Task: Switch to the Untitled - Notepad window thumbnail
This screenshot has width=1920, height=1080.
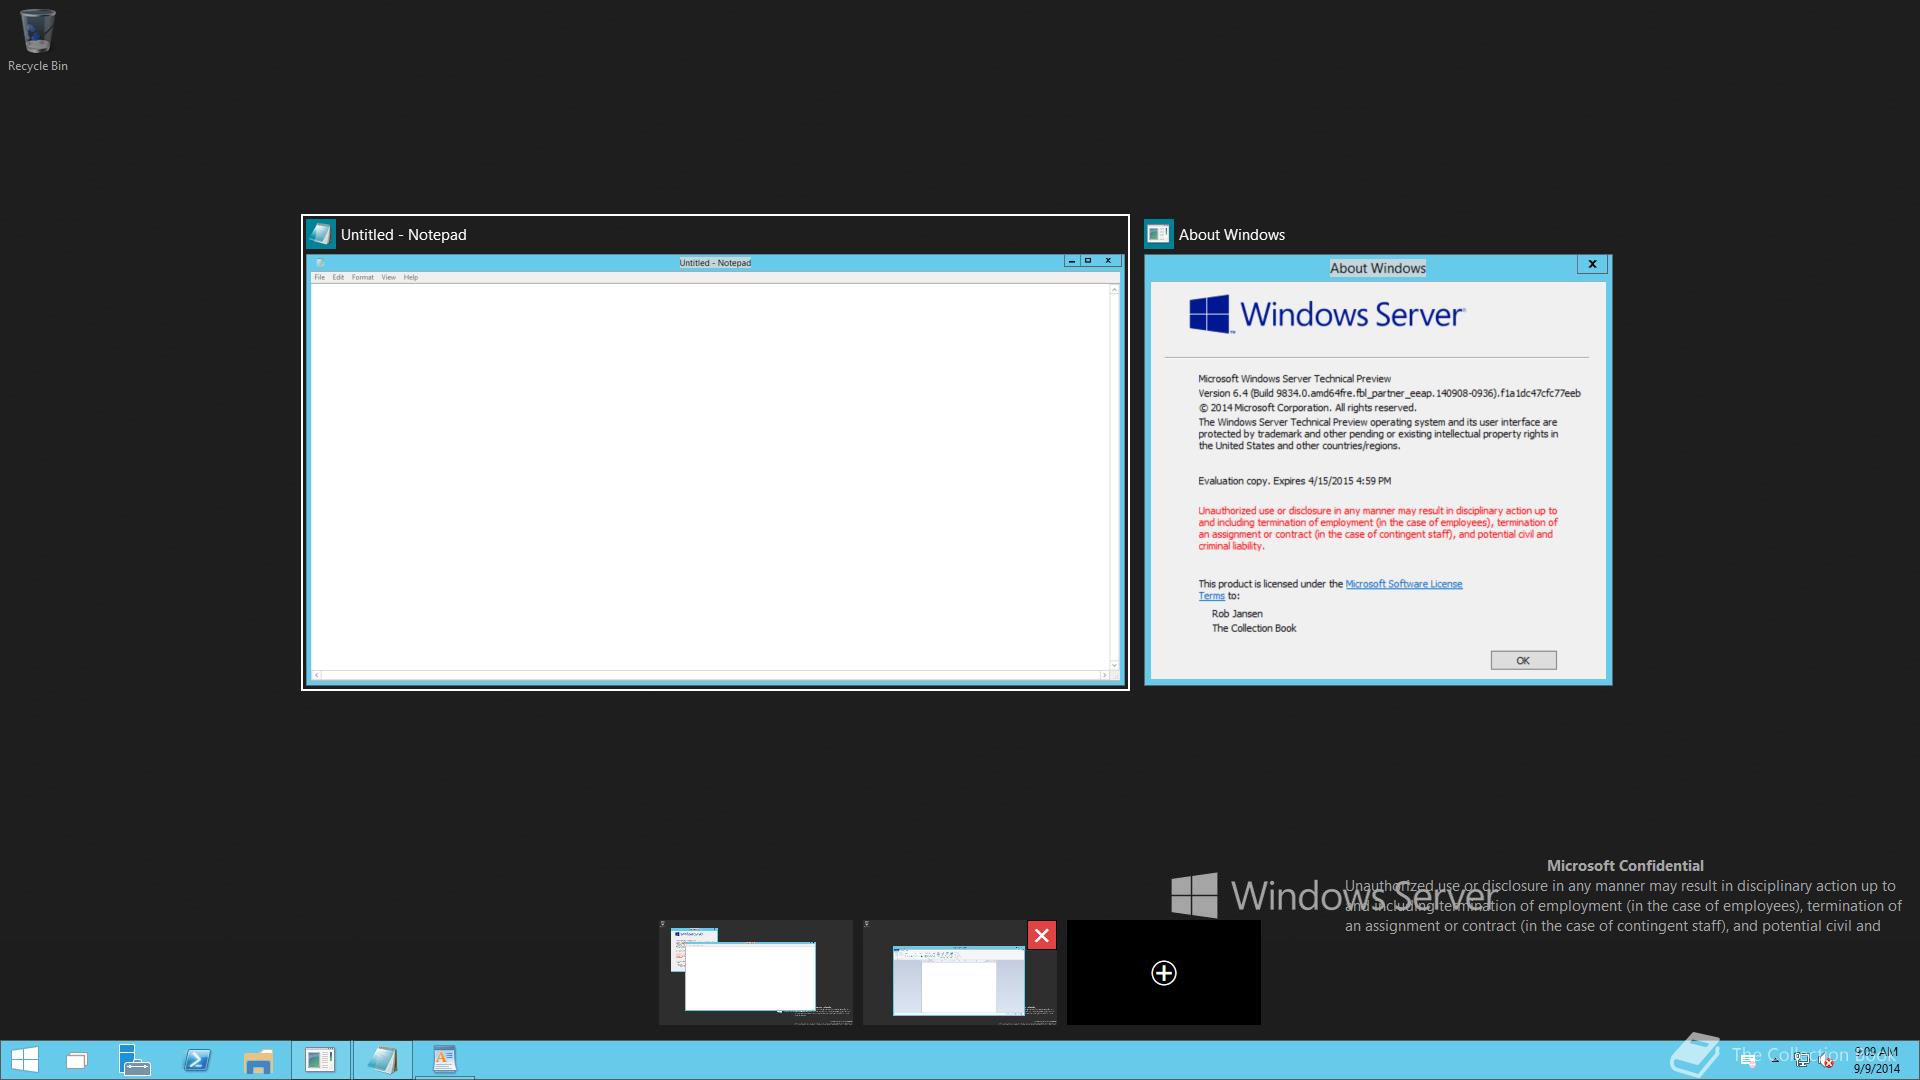Action: [715, 452]
